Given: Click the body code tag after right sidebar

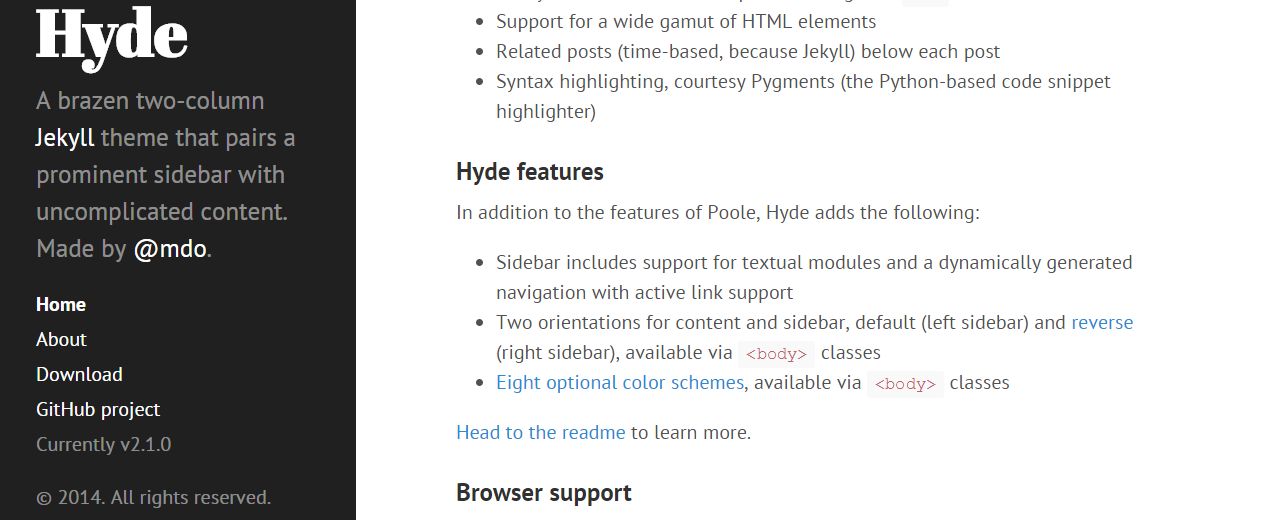Looking at the screenshot, I should click(x=777, y=353).
